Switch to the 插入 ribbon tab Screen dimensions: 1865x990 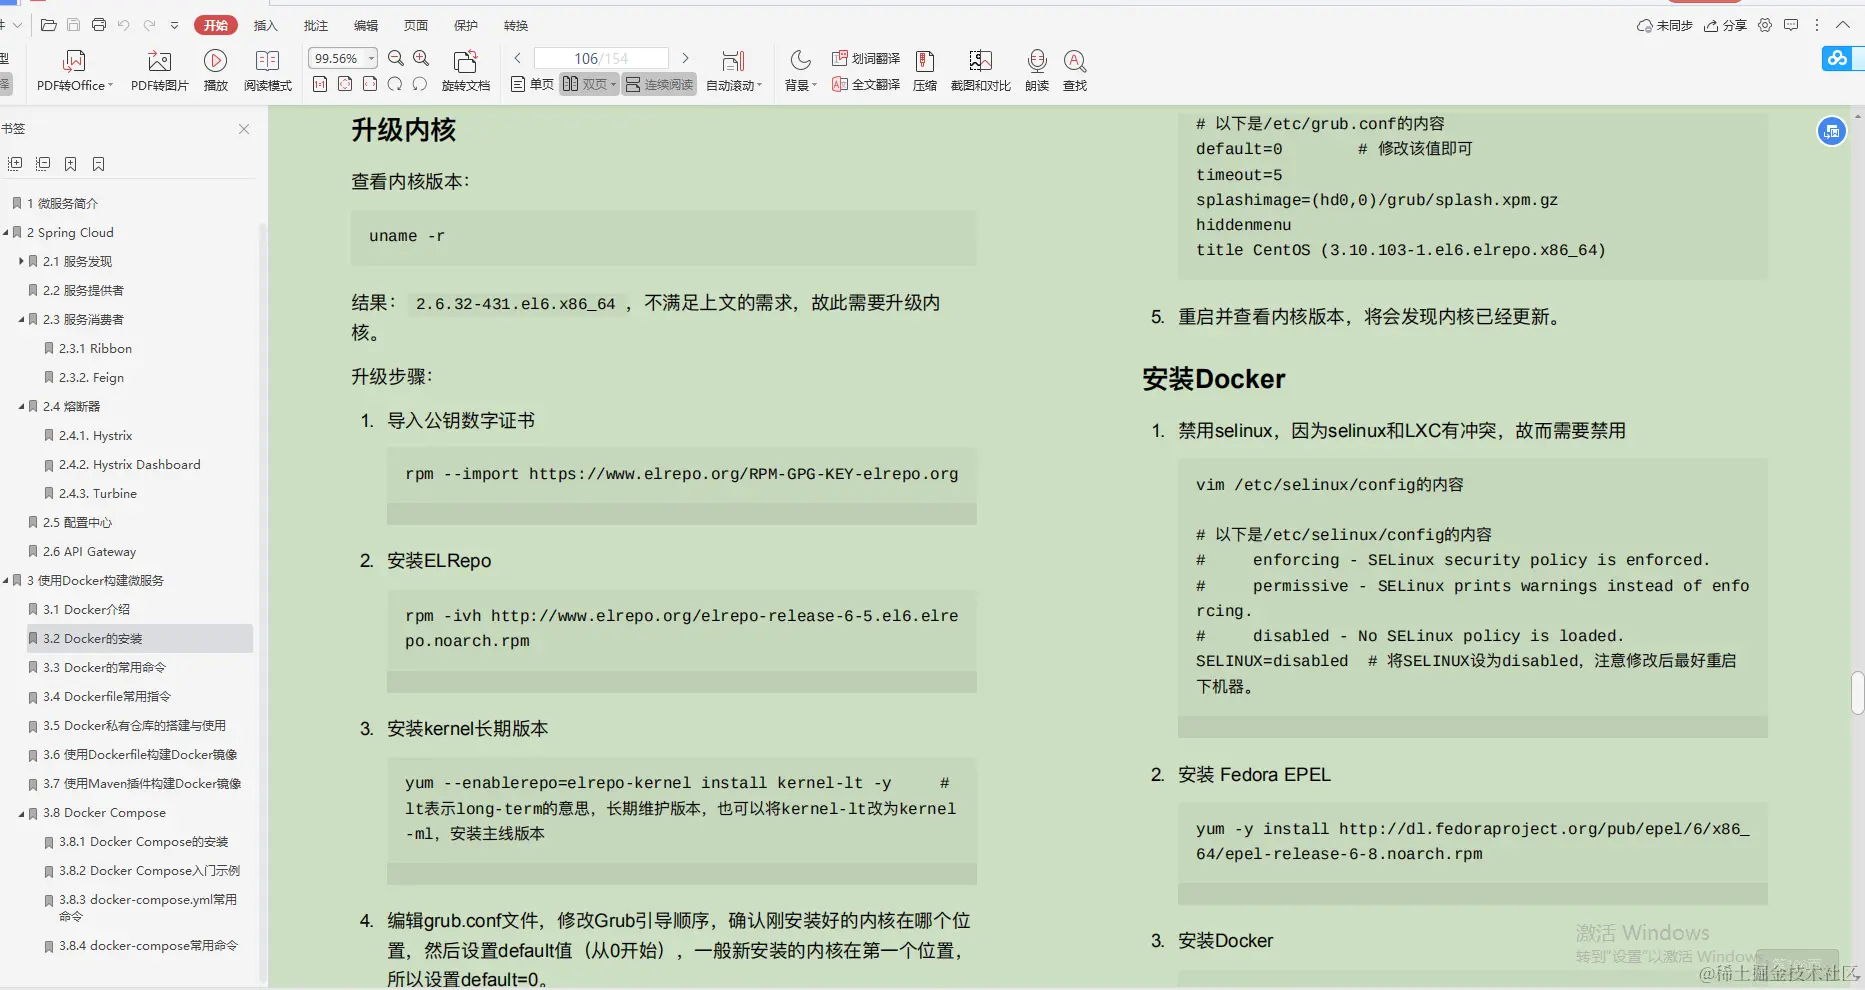click(x=265, y=25)
